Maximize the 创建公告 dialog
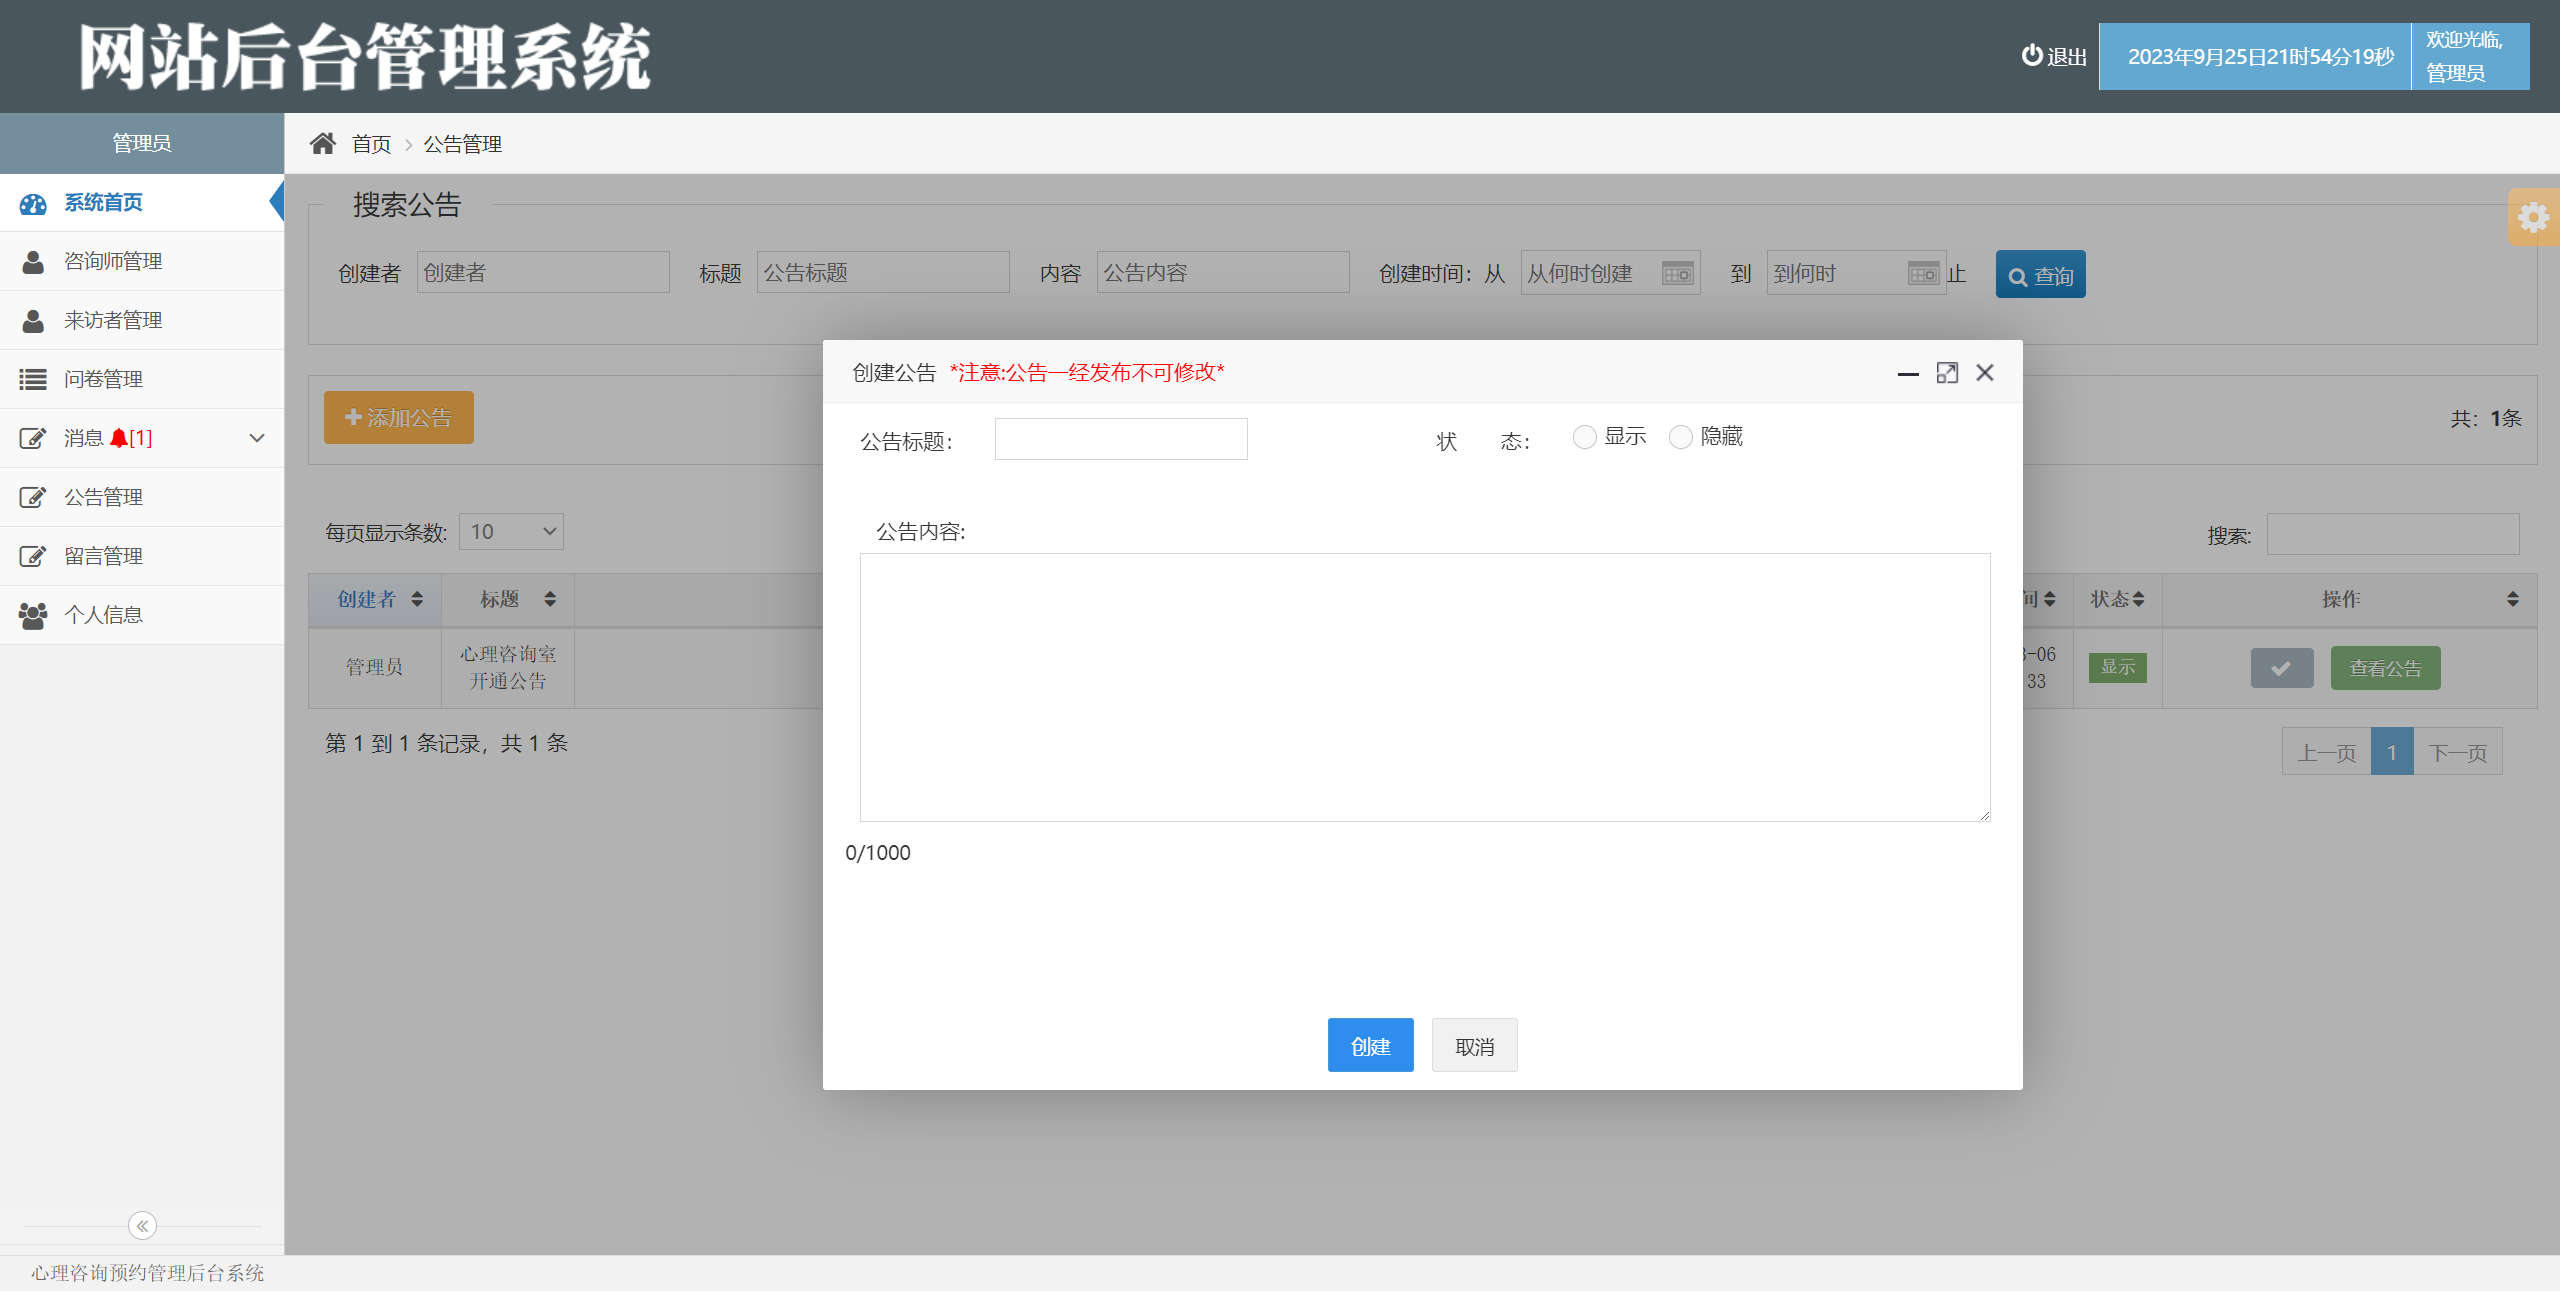 pos(1946,373)
